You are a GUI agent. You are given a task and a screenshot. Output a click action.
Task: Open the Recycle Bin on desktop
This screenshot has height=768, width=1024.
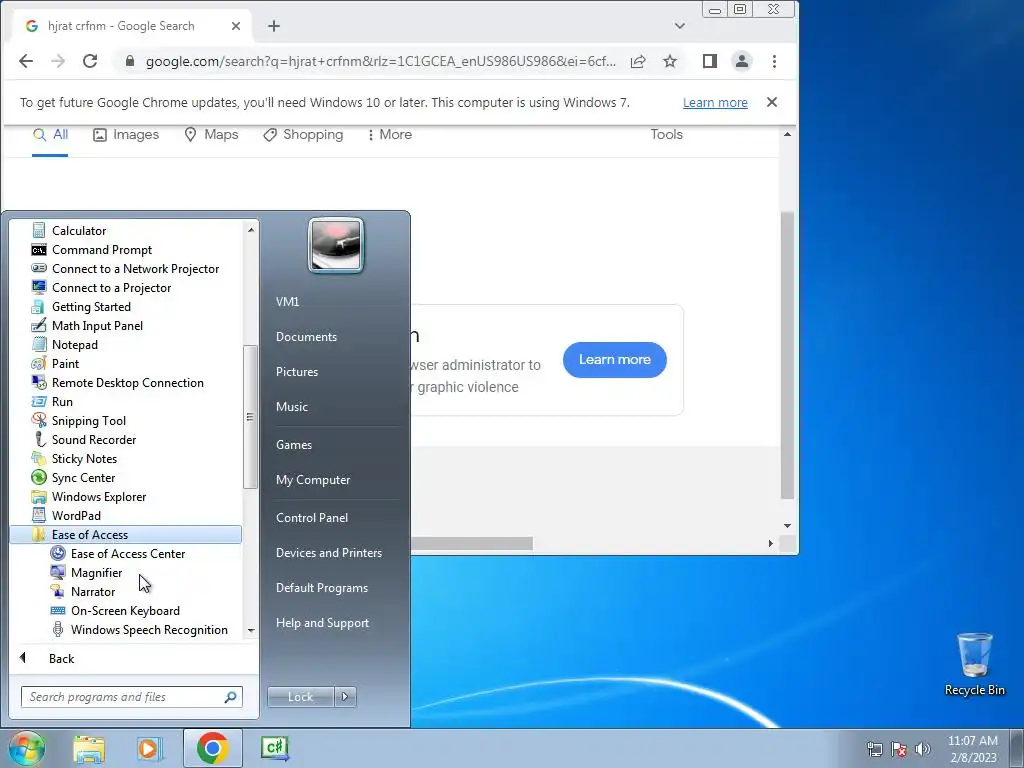974,664
